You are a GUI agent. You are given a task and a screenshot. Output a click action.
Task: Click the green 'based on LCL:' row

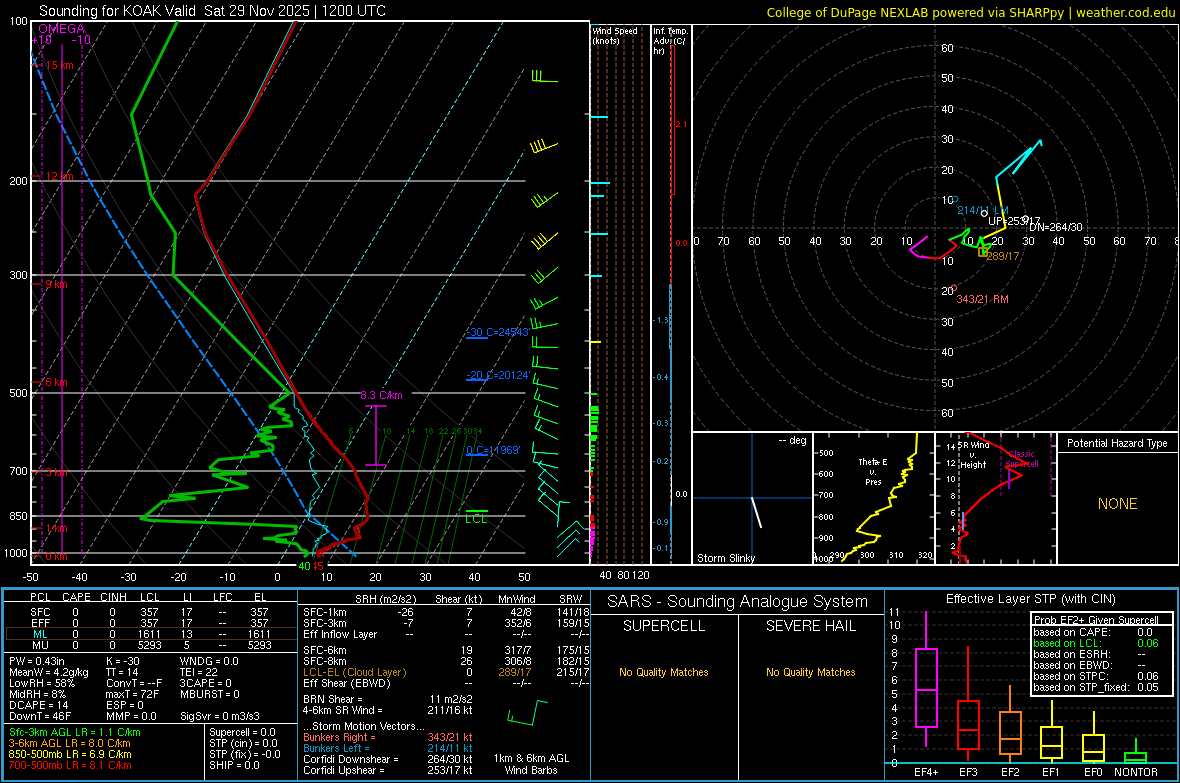1096,643
